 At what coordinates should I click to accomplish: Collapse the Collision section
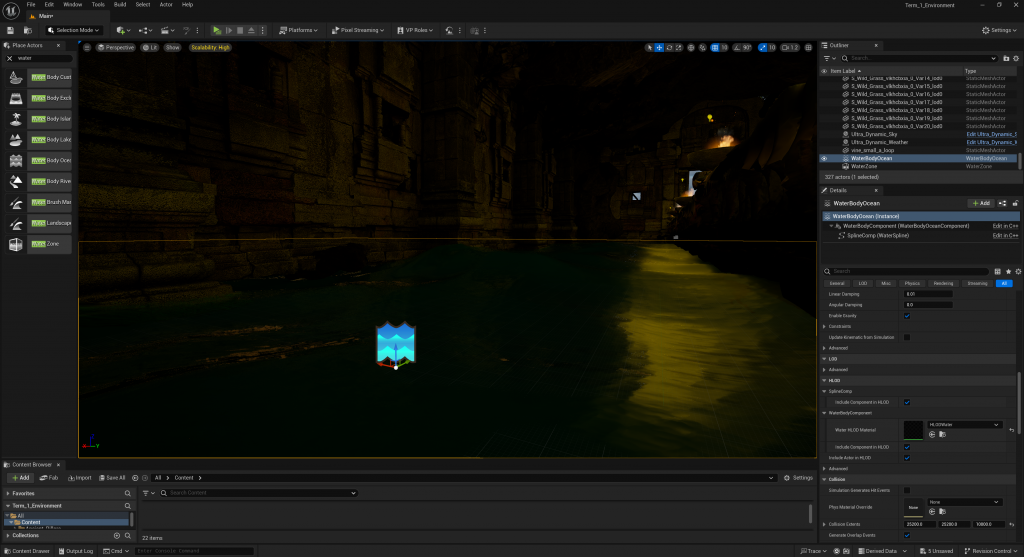click(x=824, y=479)
